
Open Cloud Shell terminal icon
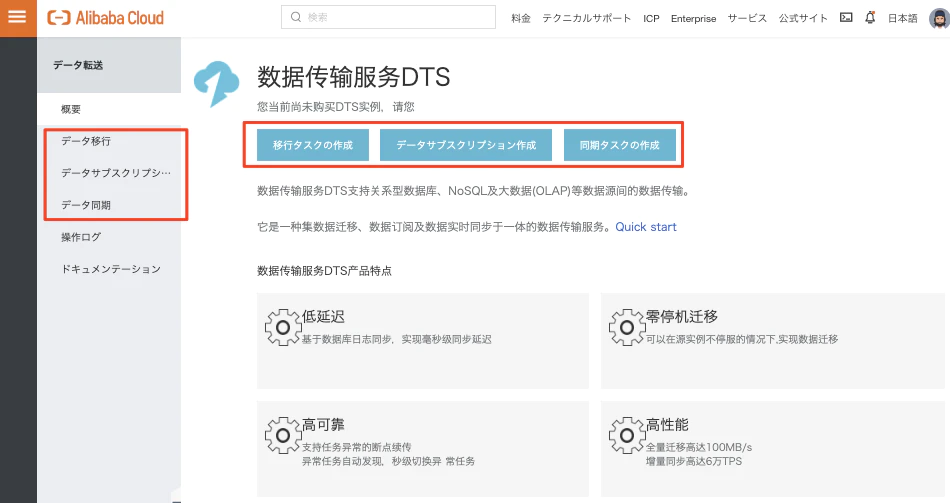(846, 18)
